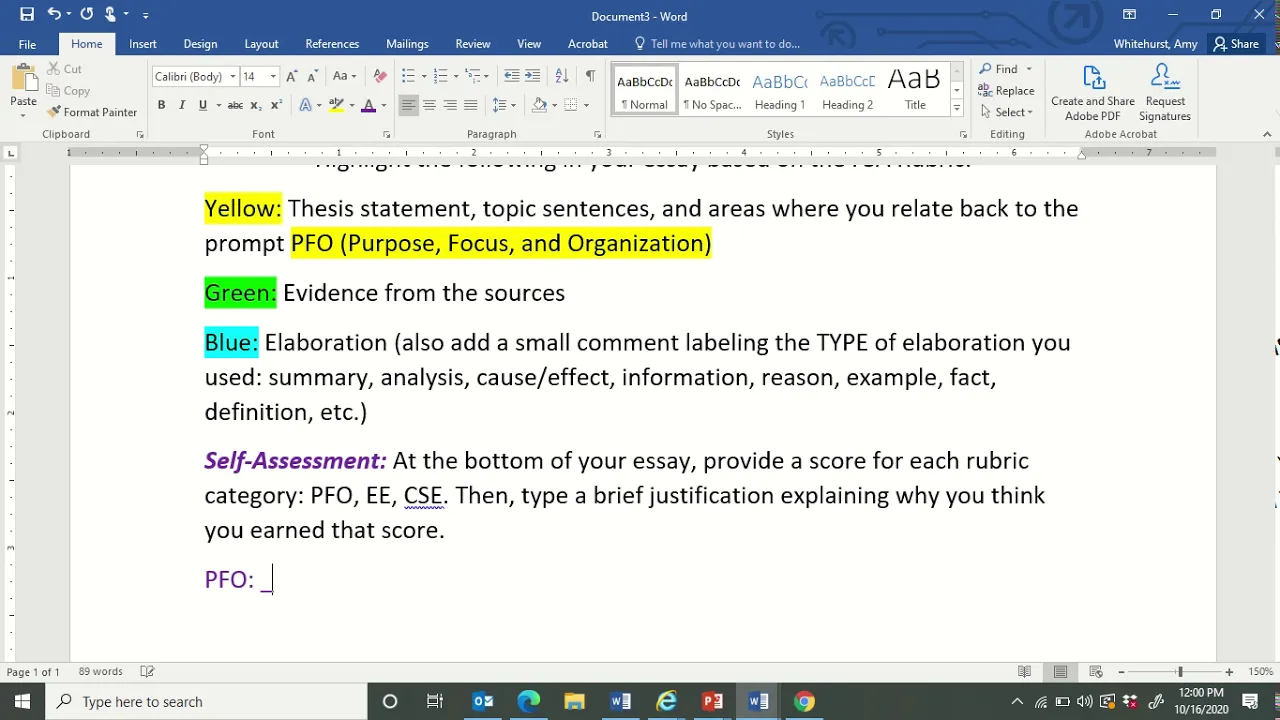Align text left

tap(408, 105)
